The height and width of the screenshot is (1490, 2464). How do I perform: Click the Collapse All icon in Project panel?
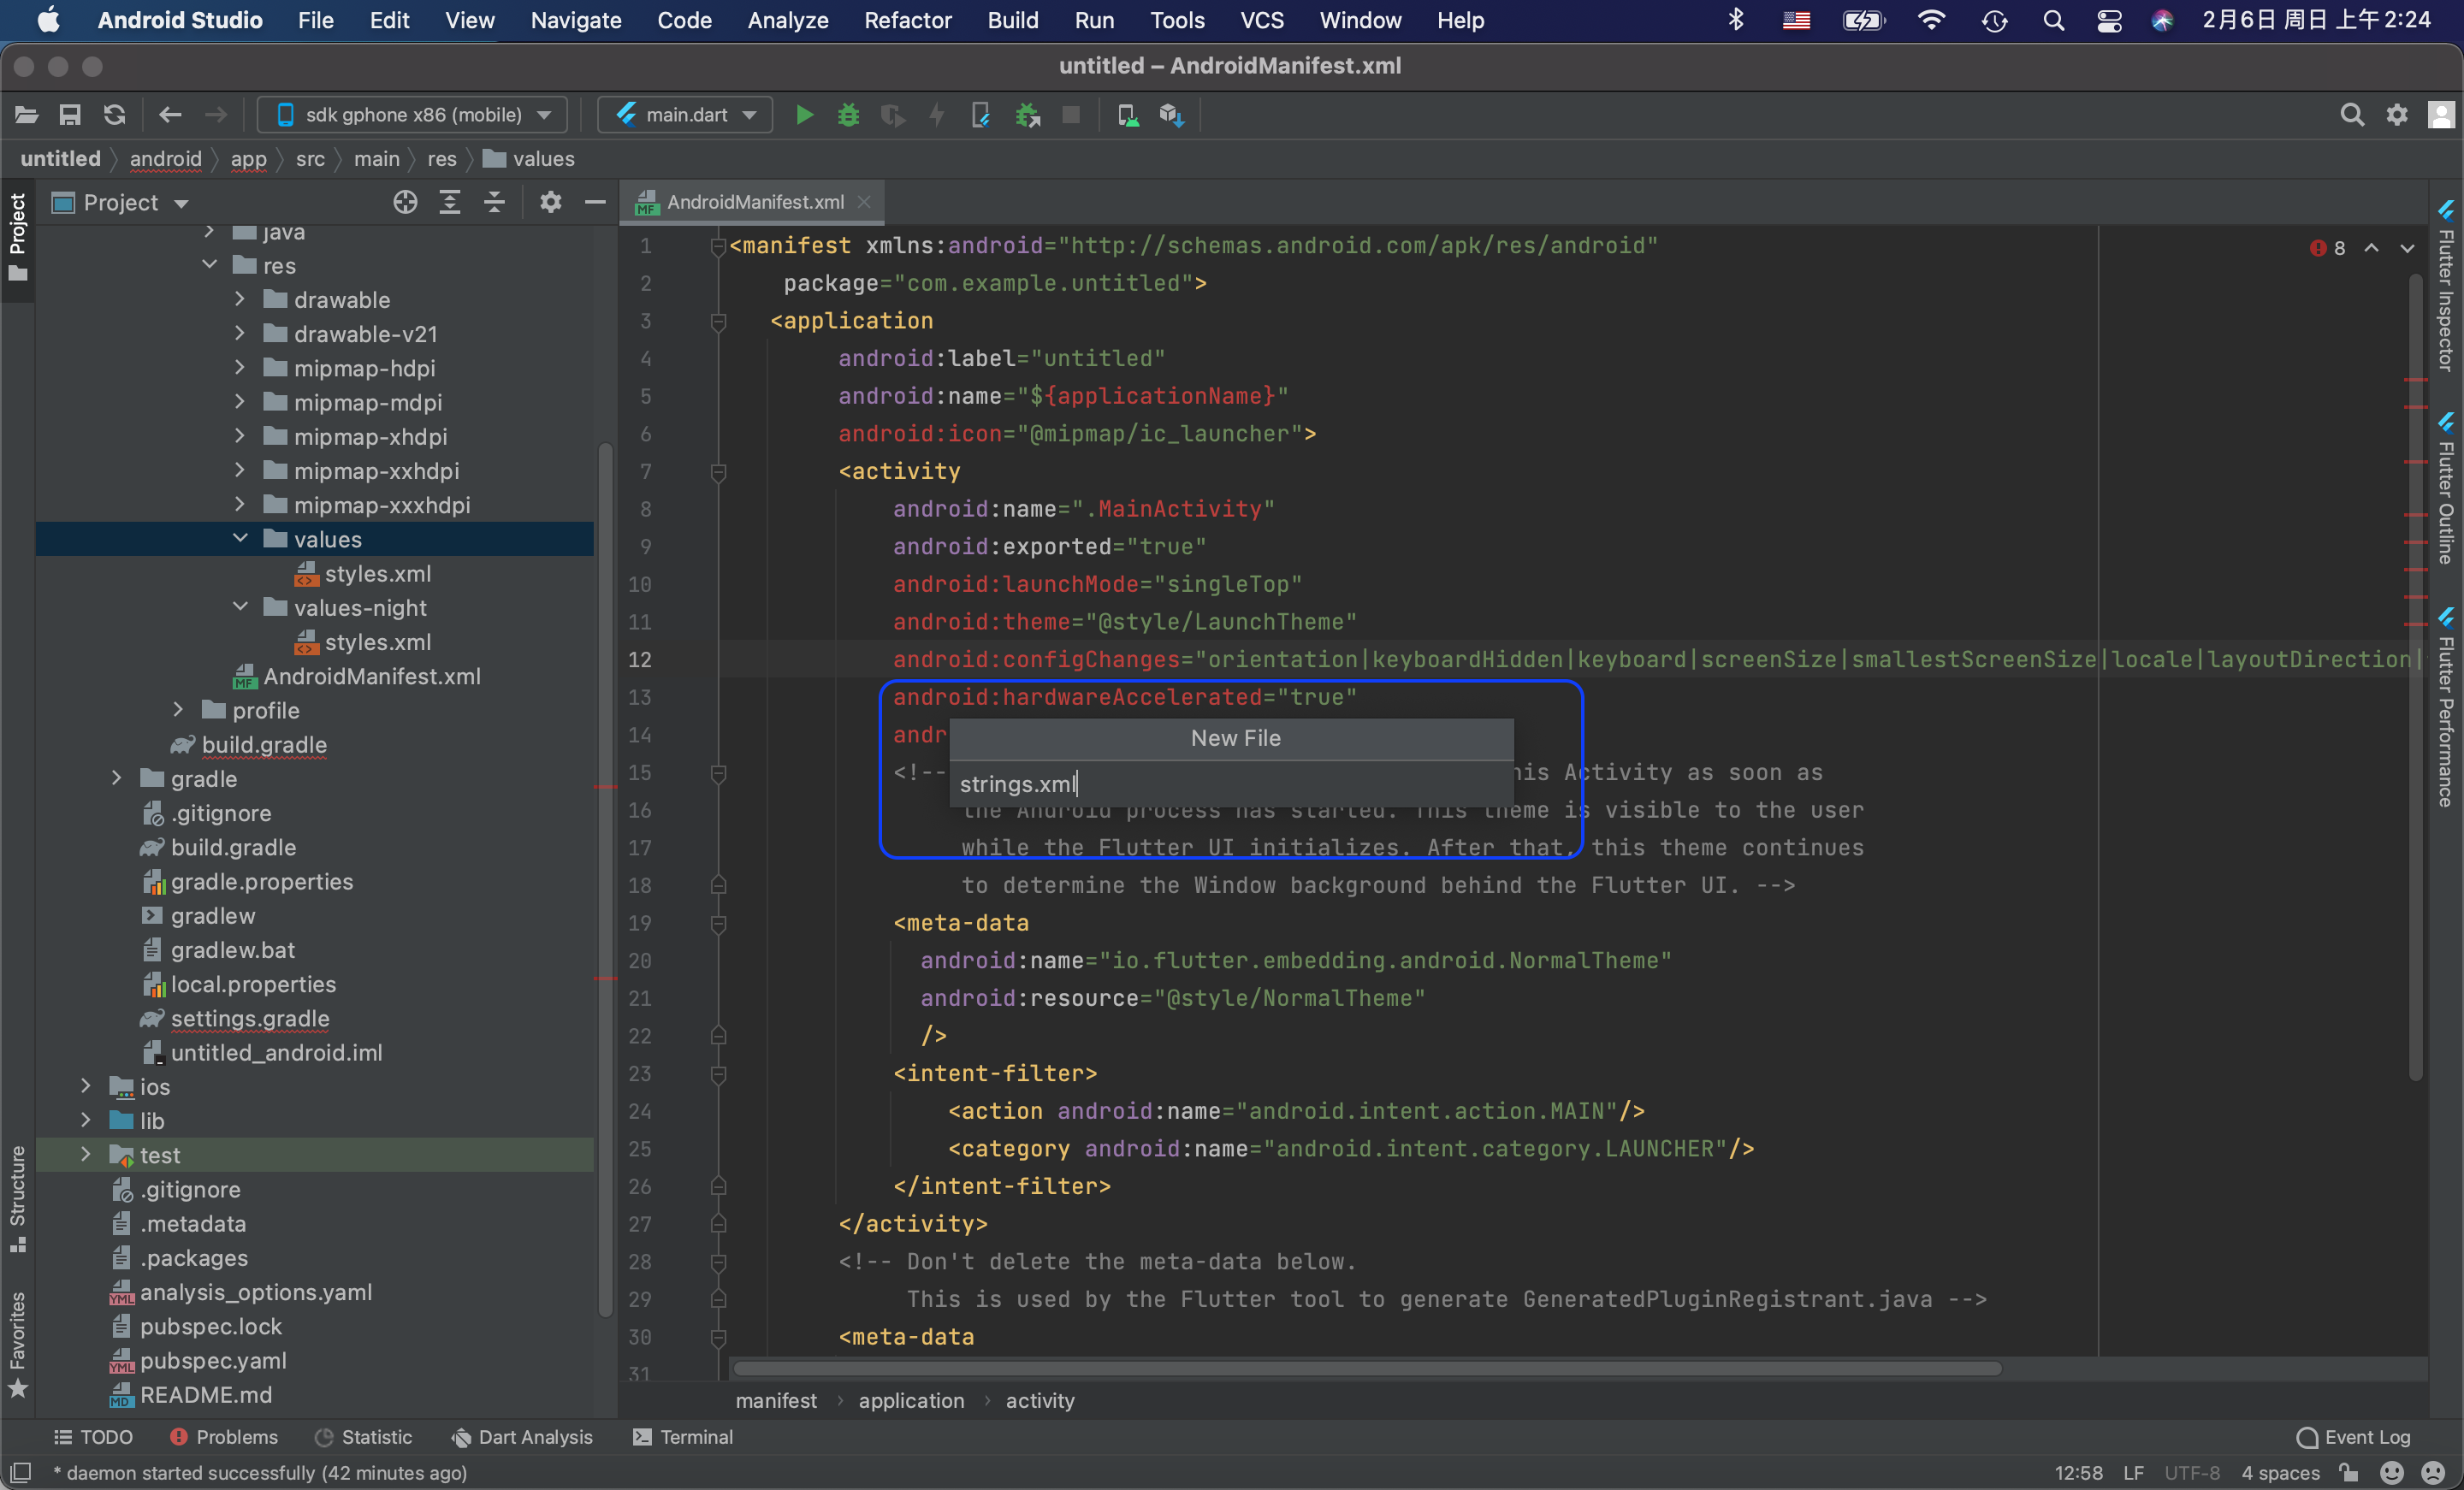tap(494, 202)
